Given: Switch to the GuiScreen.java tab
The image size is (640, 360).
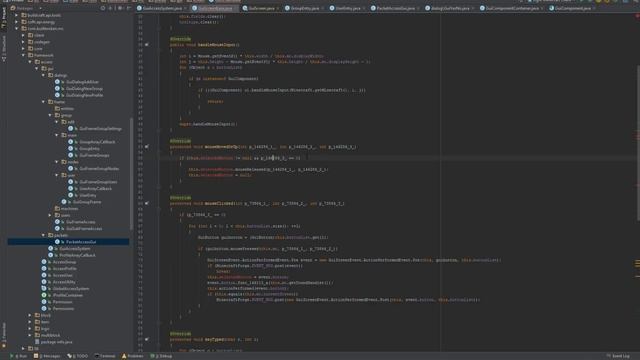Looking at the screenshot, I should (261, 8).
